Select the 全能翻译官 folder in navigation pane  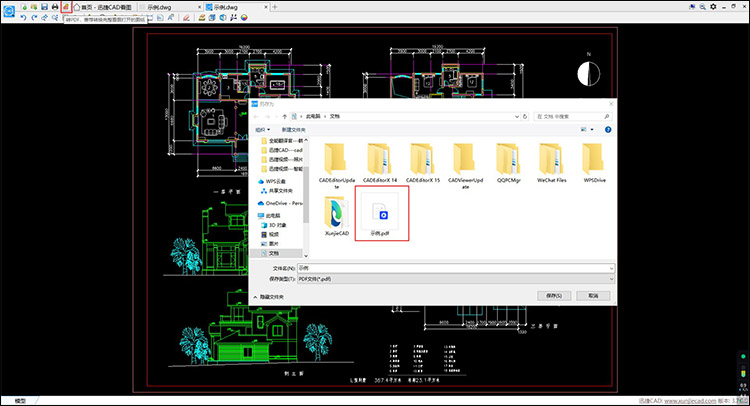click(x=282, y=141)
